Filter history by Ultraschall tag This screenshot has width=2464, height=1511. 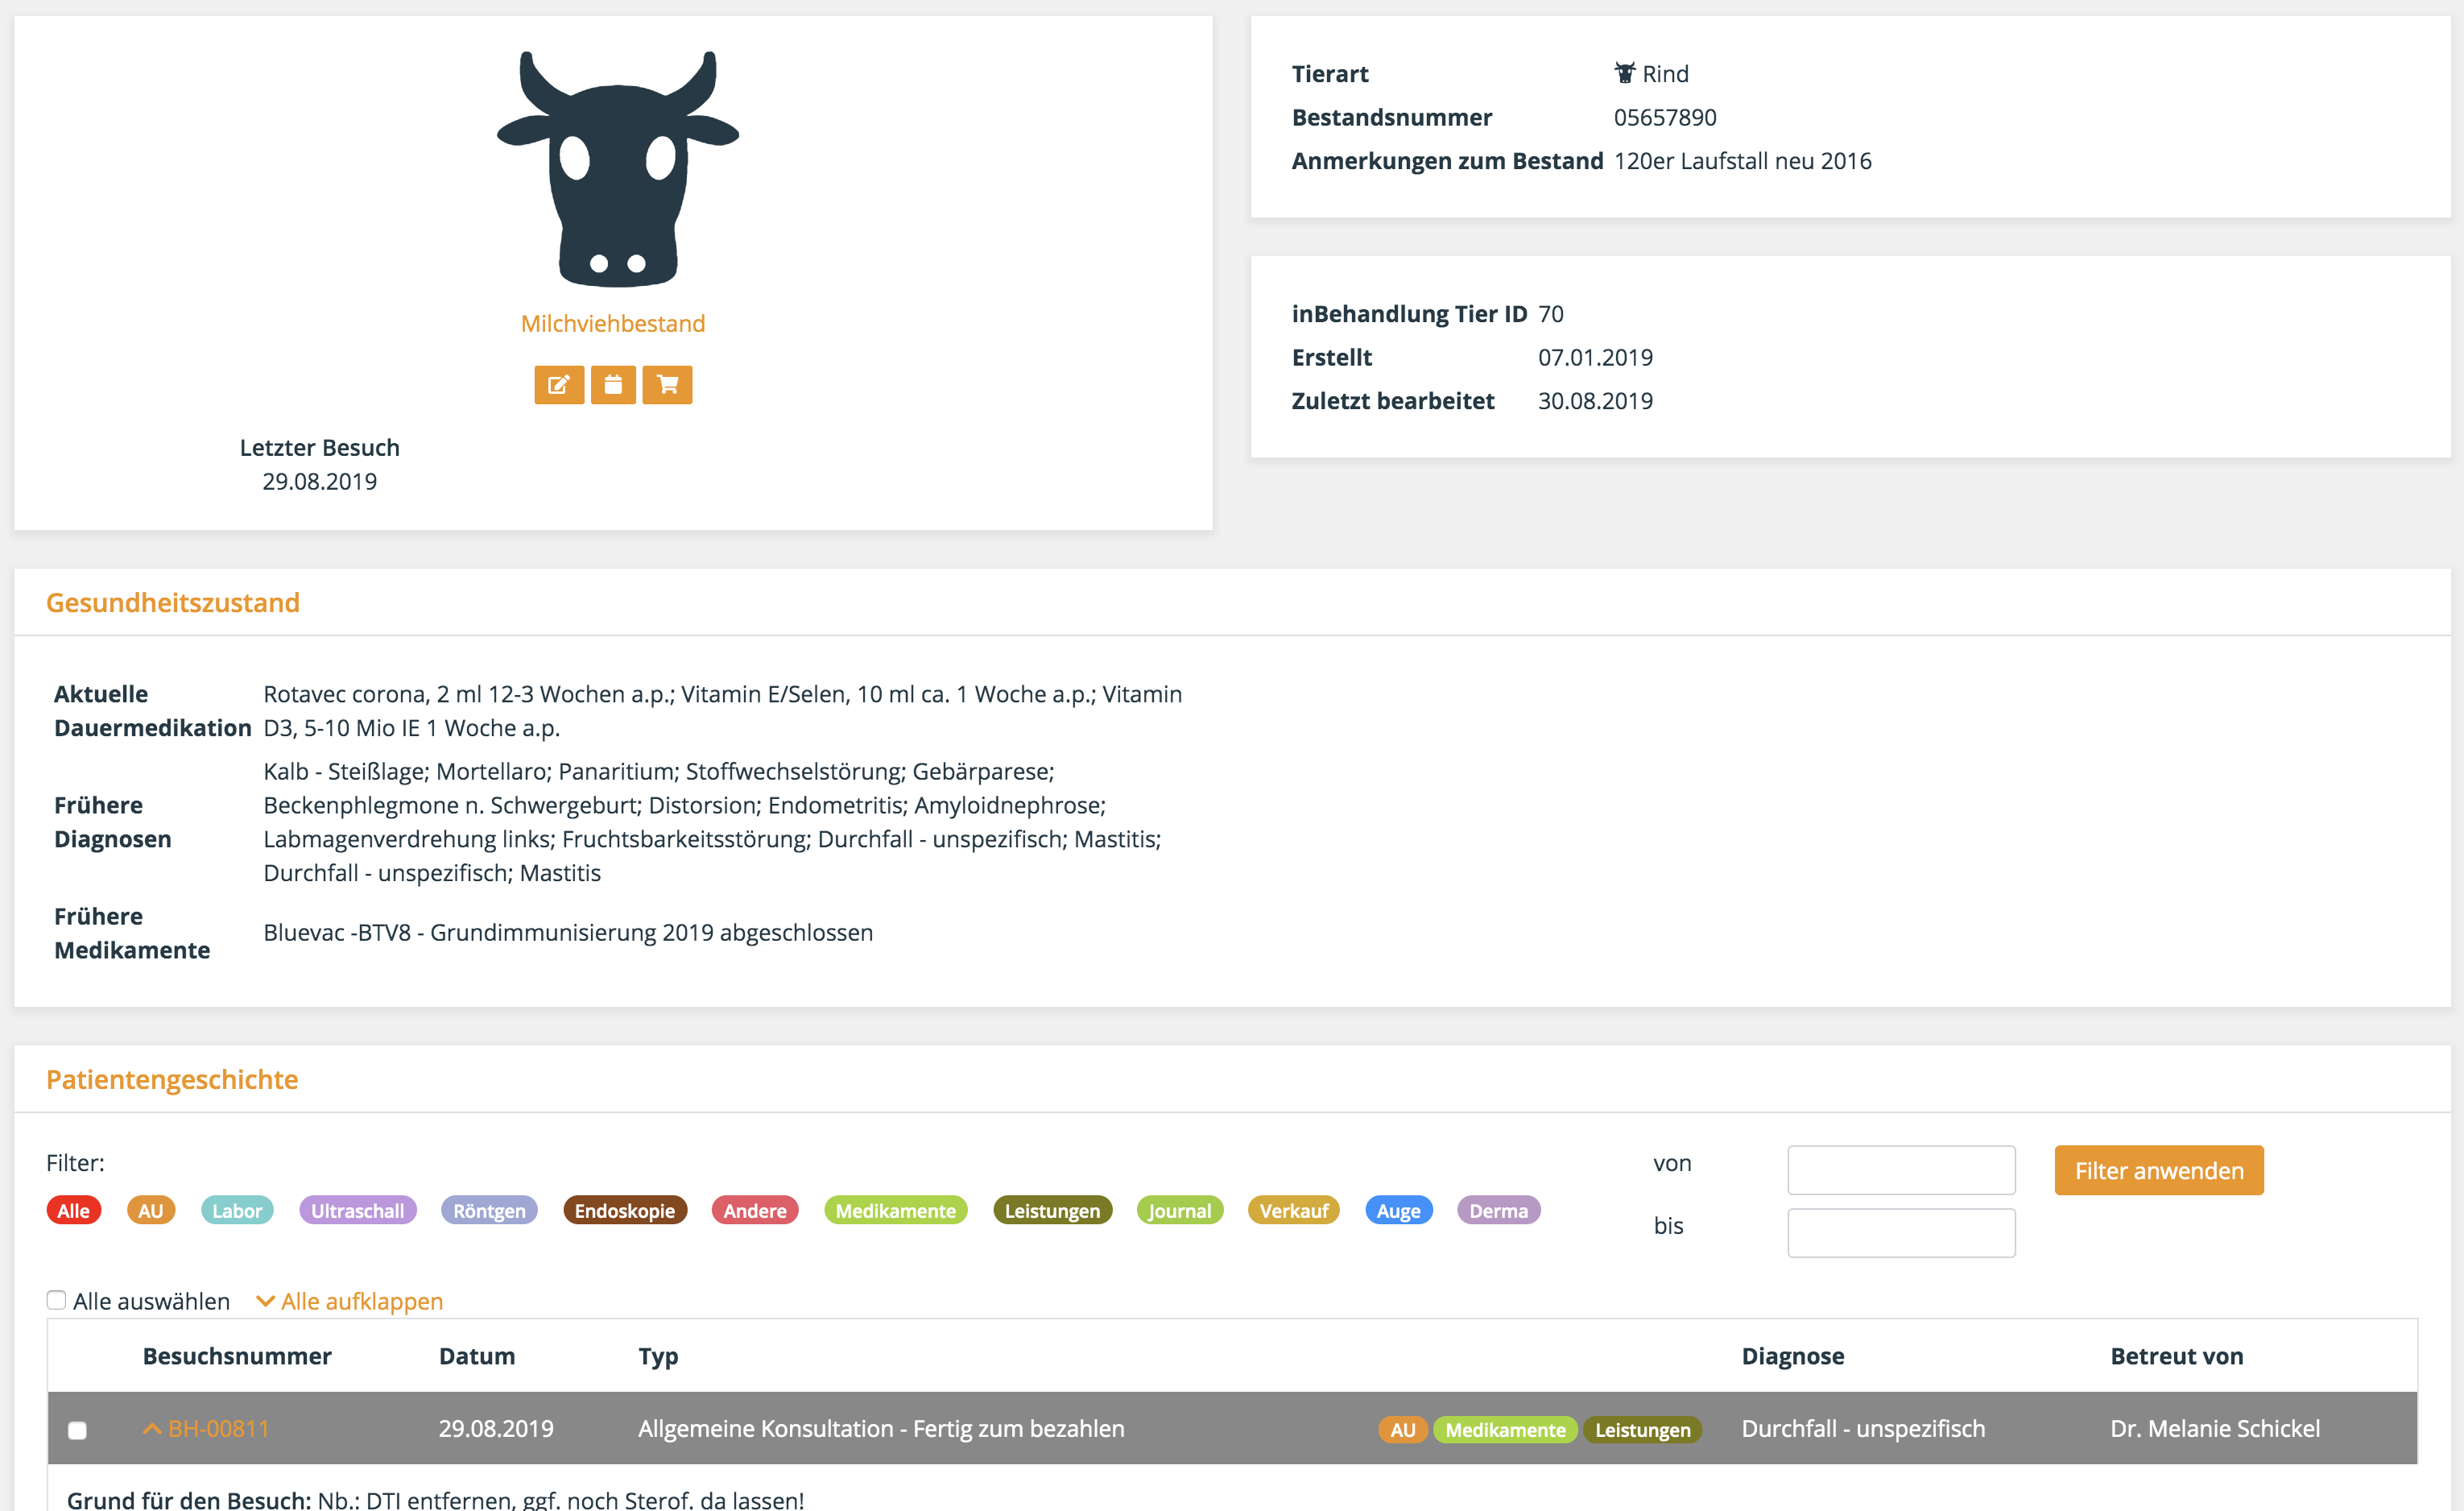point(358,1210)
